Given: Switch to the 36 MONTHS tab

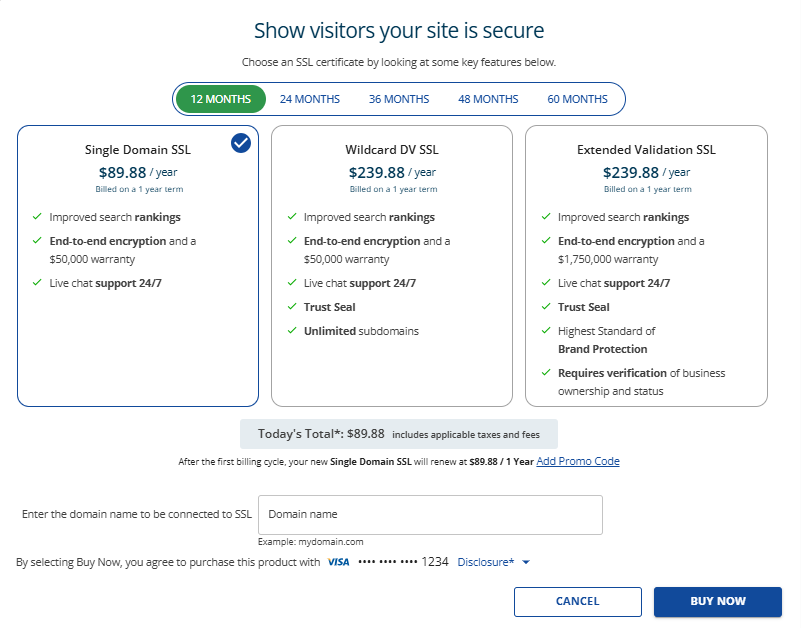Looking at the screenshot, I should tap(399, 99).
